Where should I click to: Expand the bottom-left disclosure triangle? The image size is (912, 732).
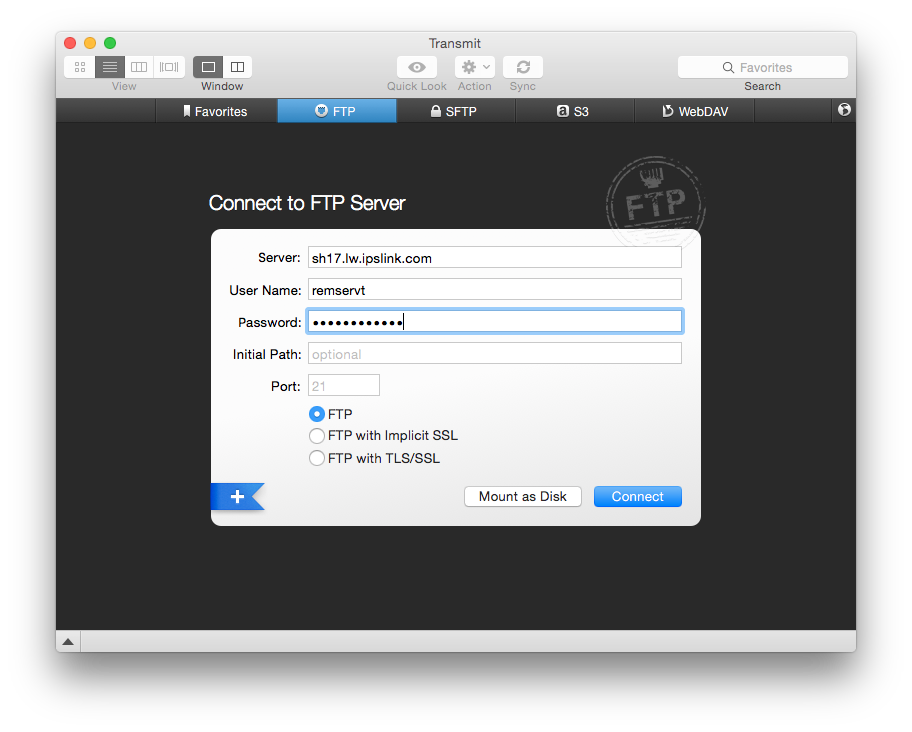68,641
